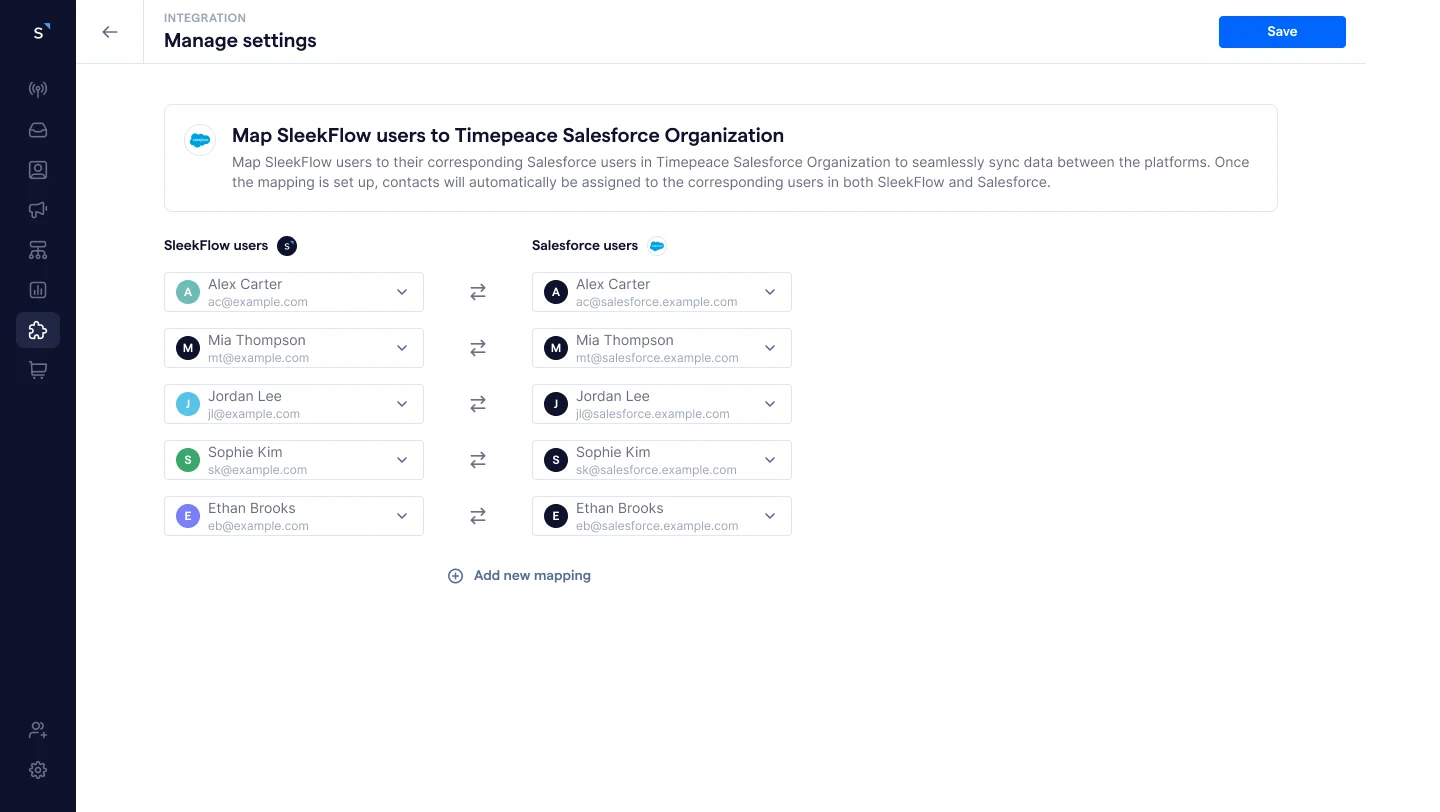Image resolution: width=1440 pixels, height=812 pixels.
Task: Open the Invite Users icon in sidebar
Action: (x=37, y=730)
